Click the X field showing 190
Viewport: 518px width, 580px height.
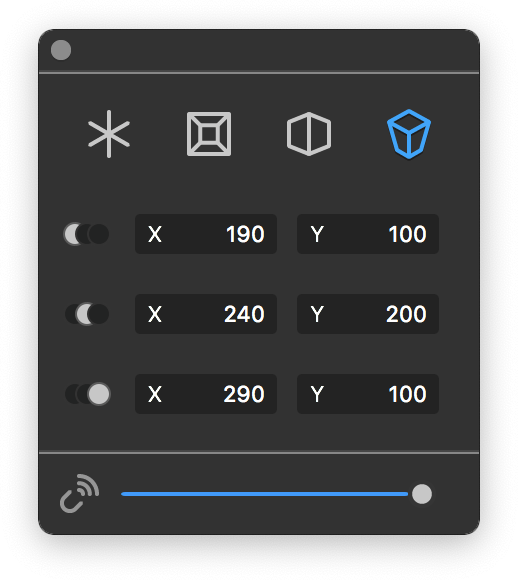(x=206, y=234)
